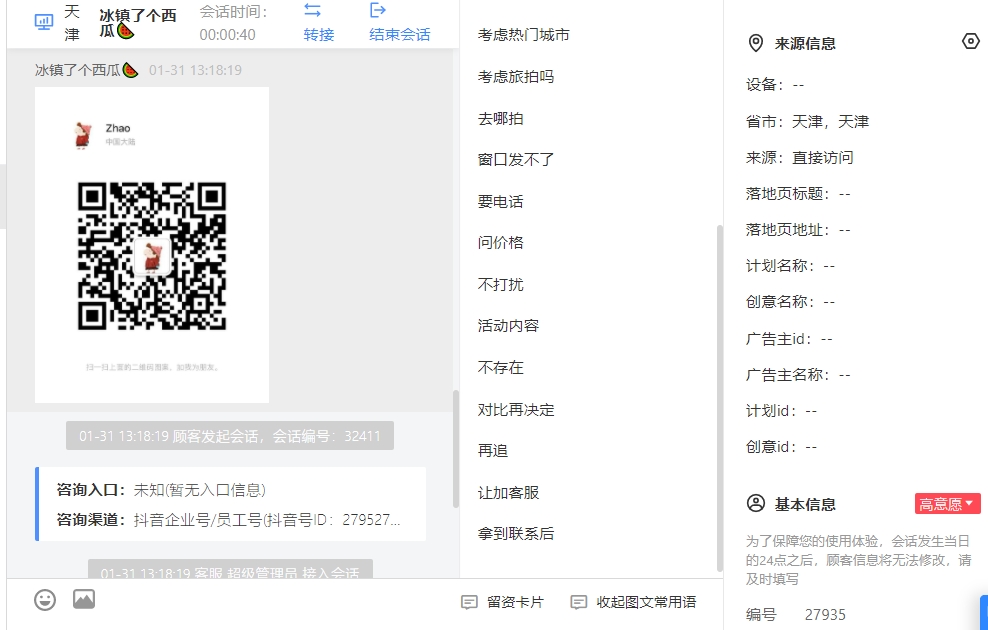Select the quick phrase 拿到联系后

[516, 534]
